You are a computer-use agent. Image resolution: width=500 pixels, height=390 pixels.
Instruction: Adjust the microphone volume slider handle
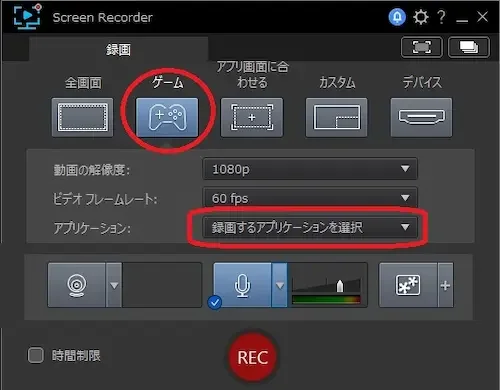(x=340, y=286)
